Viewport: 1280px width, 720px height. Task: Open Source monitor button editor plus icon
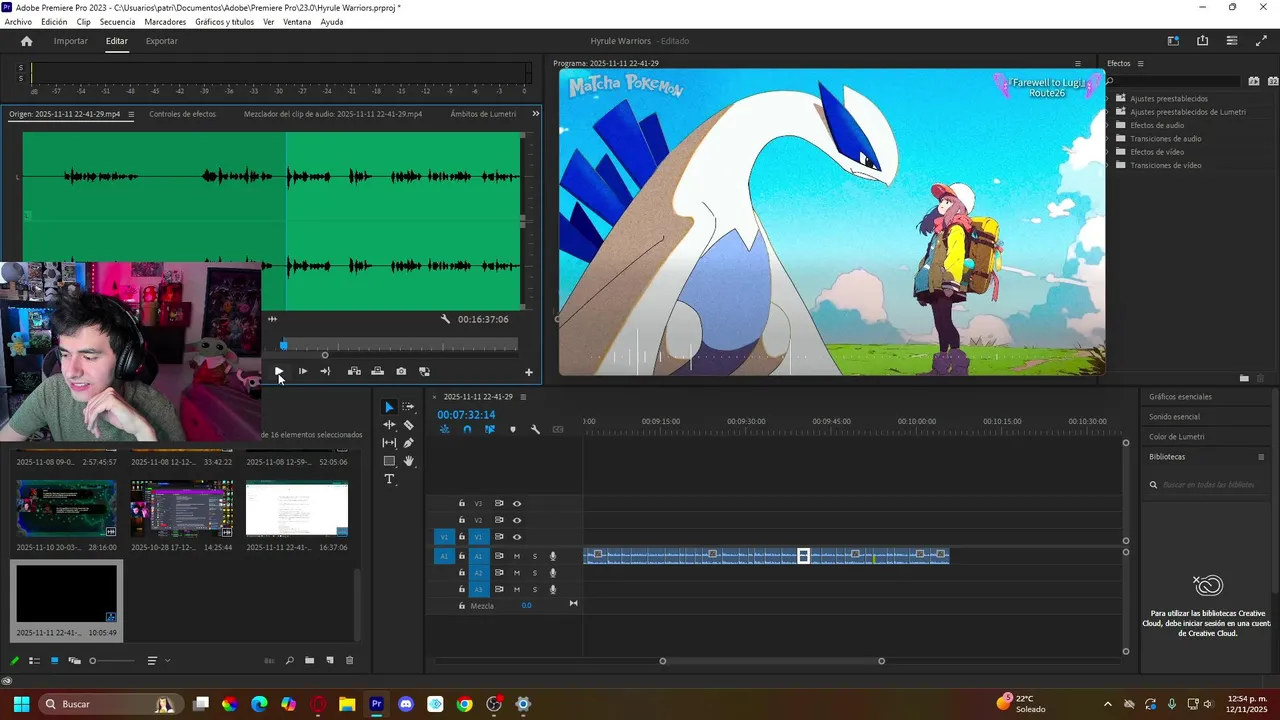tap(529, 372)
